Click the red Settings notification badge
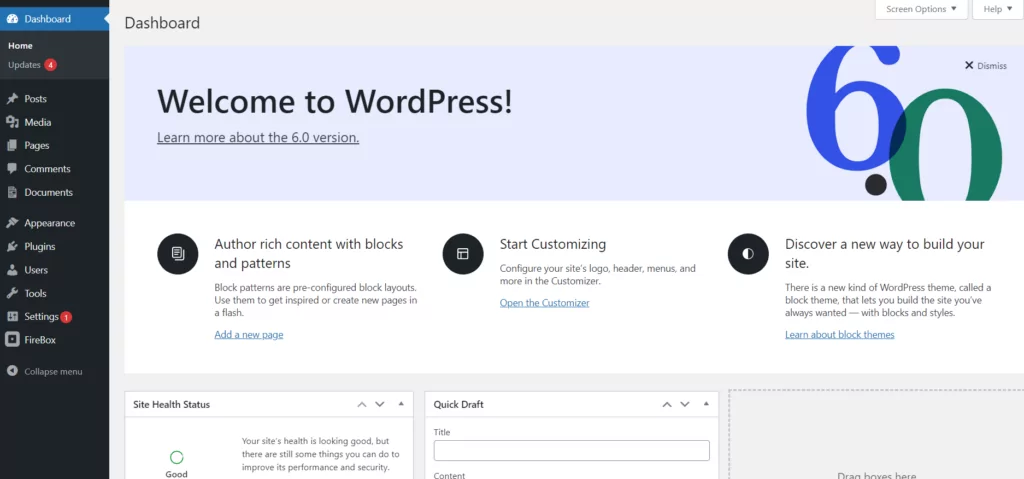This screenshot has width=1024, height=479. tap(66, 317)
